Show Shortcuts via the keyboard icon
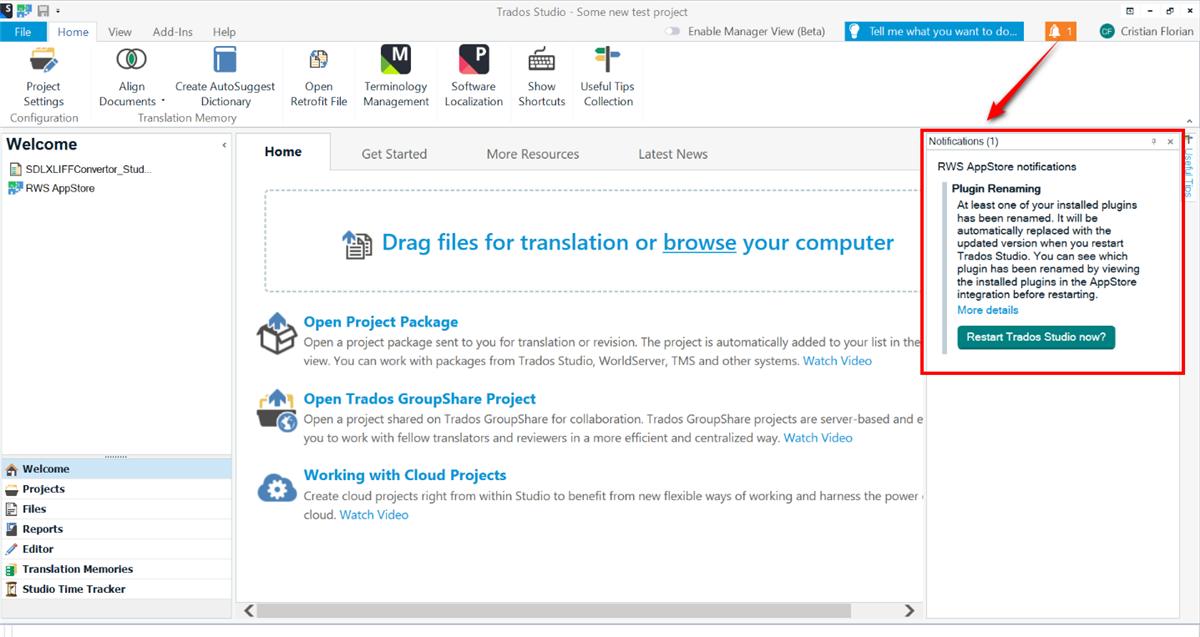This screenshot has width=1200, height=637. click(x=542, y=77)
